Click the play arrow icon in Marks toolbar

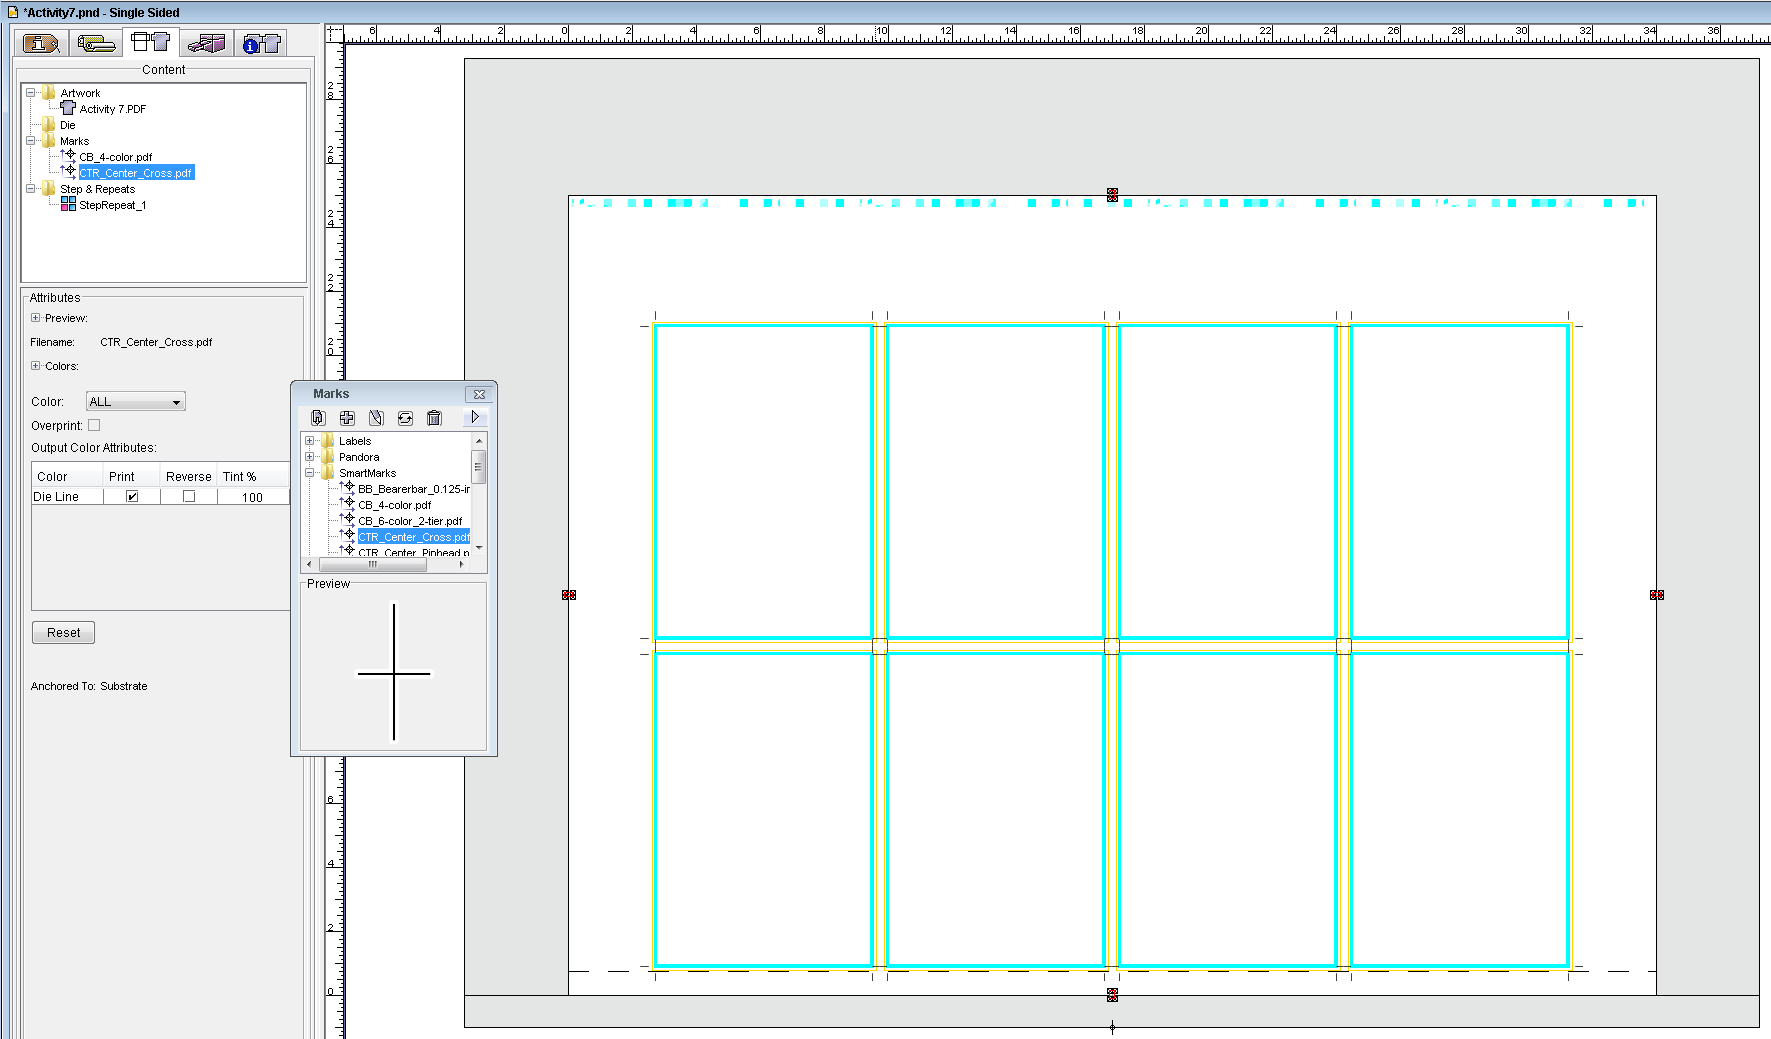475,417
